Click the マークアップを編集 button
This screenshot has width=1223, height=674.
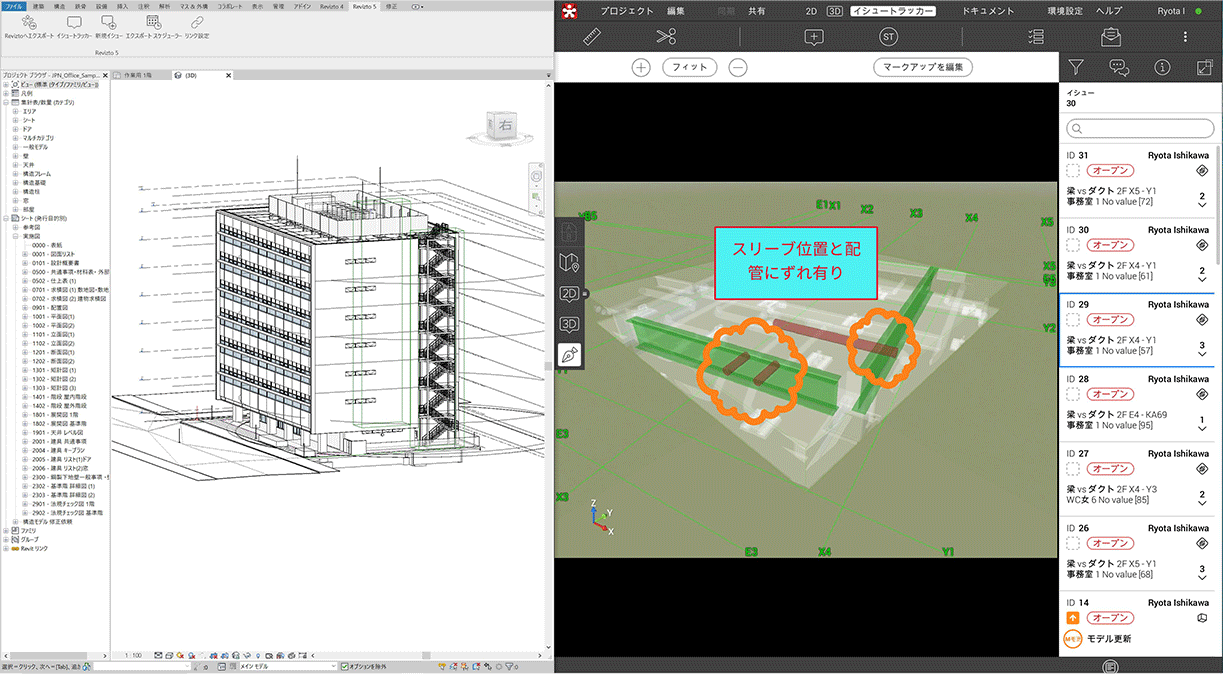click(923, 68)
